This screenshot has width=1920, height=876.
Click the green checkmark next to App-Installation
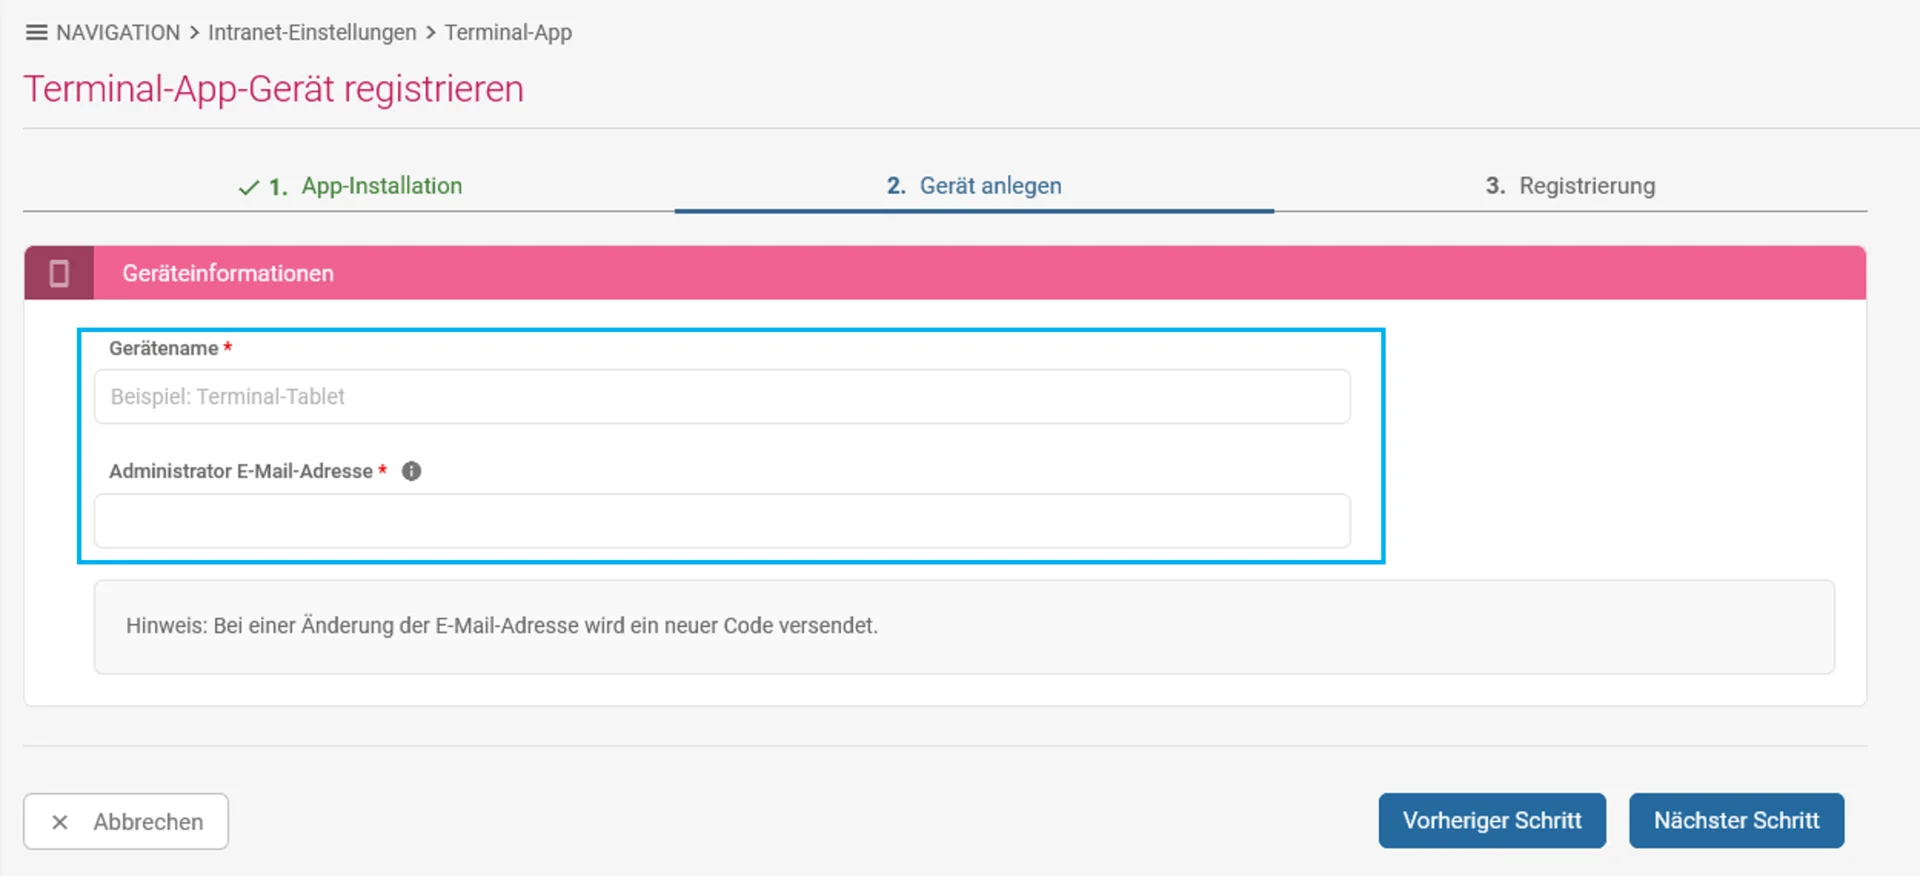[x=248, y=187]
